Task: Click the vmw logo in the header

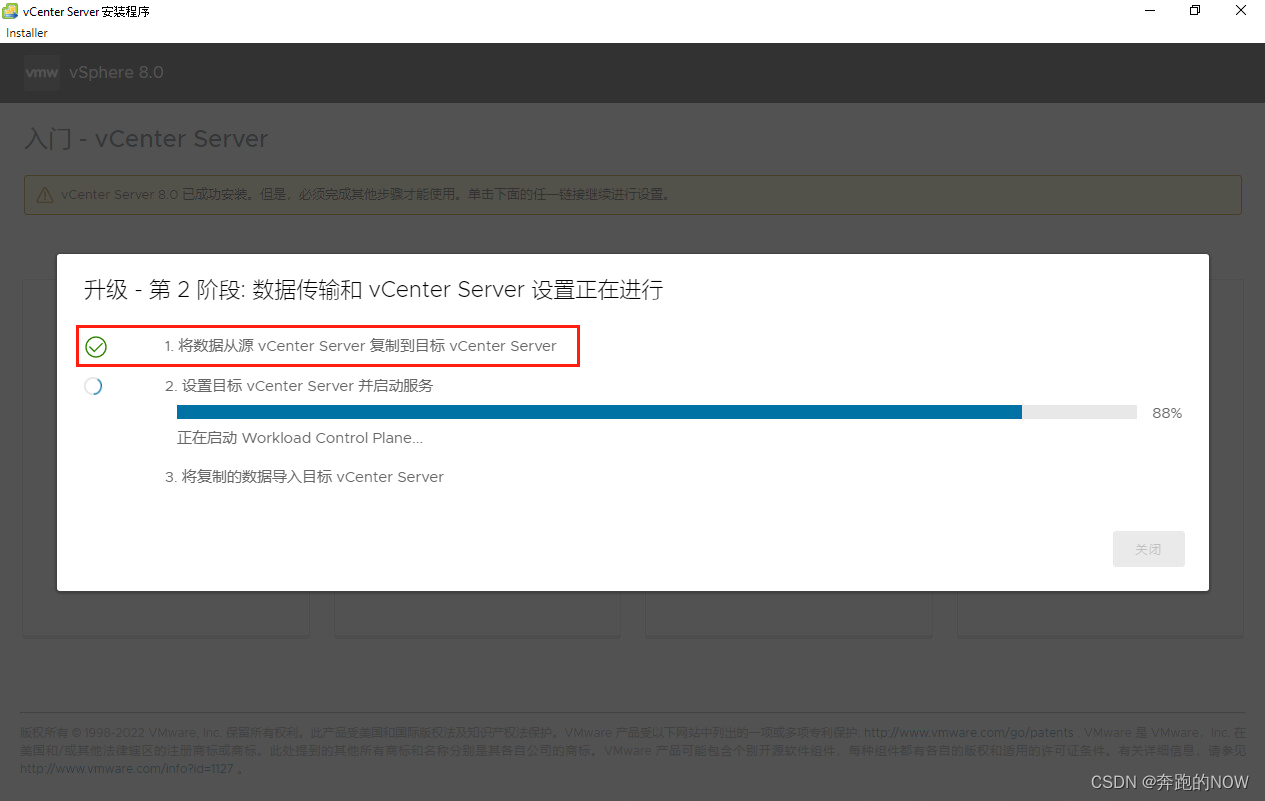Action: pos(42,73)
